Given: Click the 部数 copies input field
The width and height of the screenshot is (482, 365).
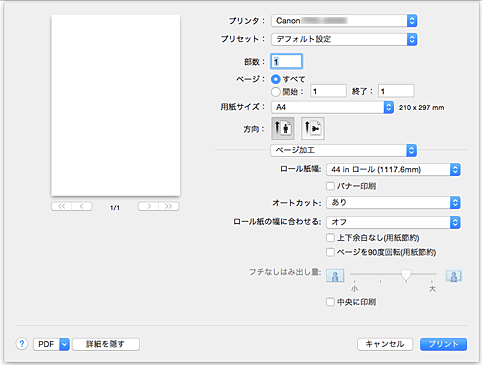Looking at the screenshot, I should 287,61.
